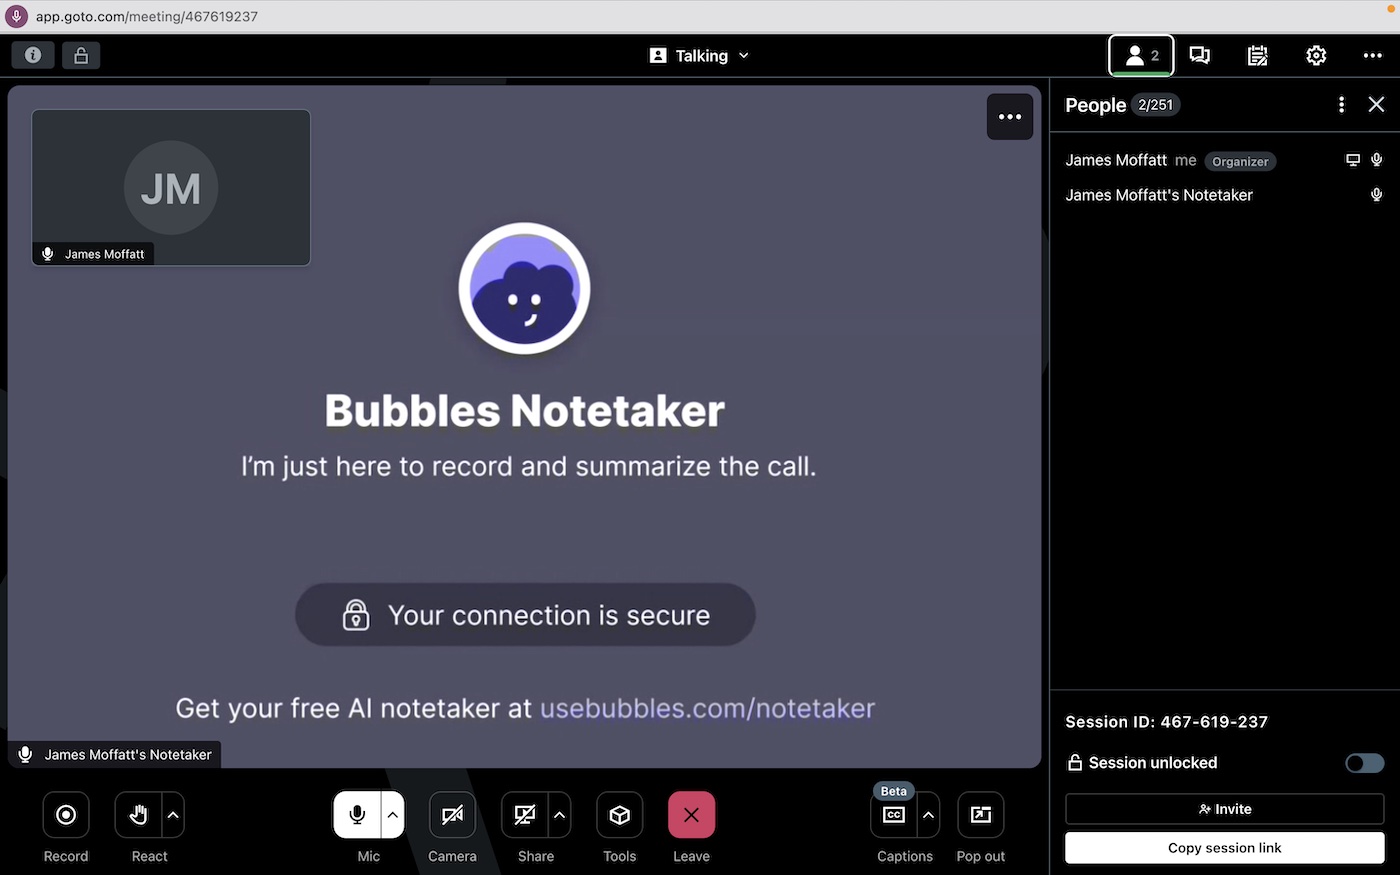Expand the Share options chevron

tap(559, 815)
